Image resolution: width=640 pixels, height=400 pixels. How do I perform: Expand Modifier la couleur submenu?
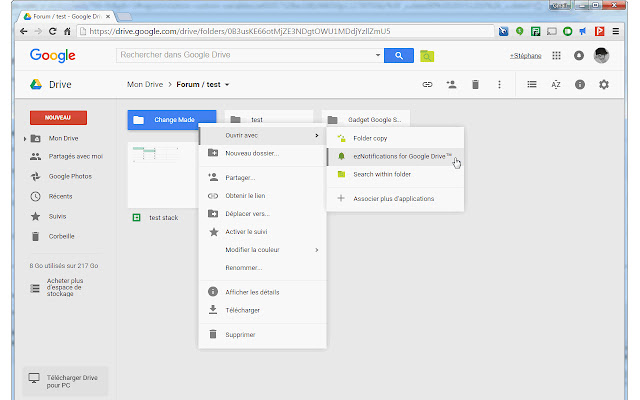pyautogui.click(x=262, y=250)
